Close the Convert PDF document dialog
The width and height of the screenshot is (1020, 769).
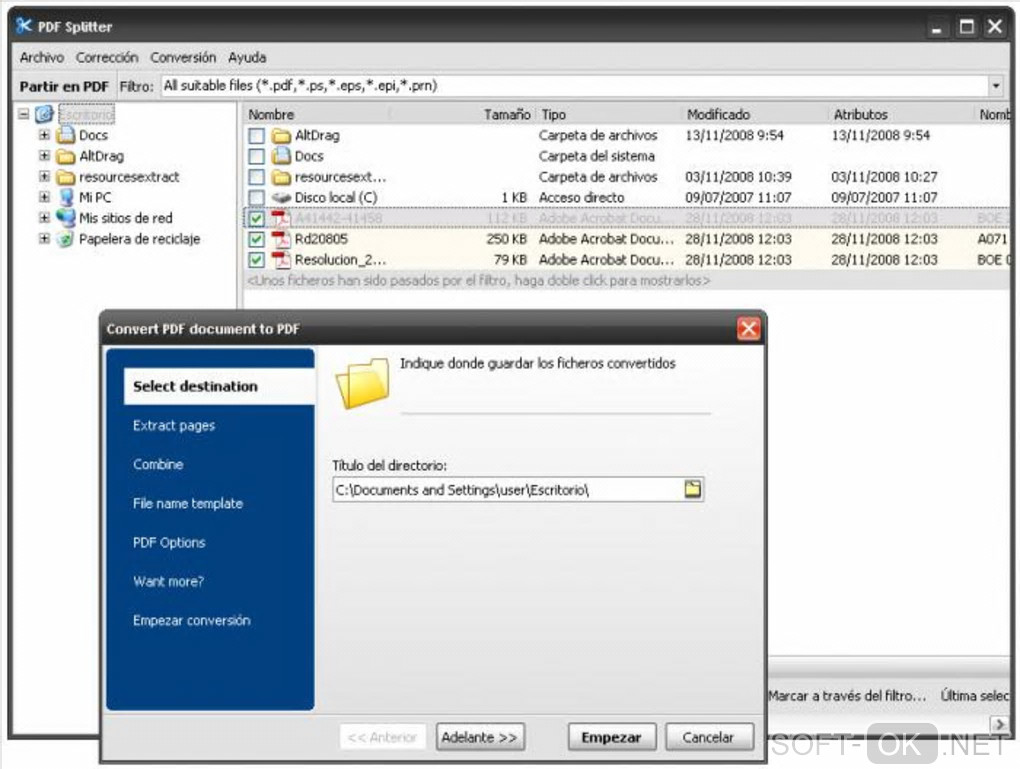tap(748, 329)
